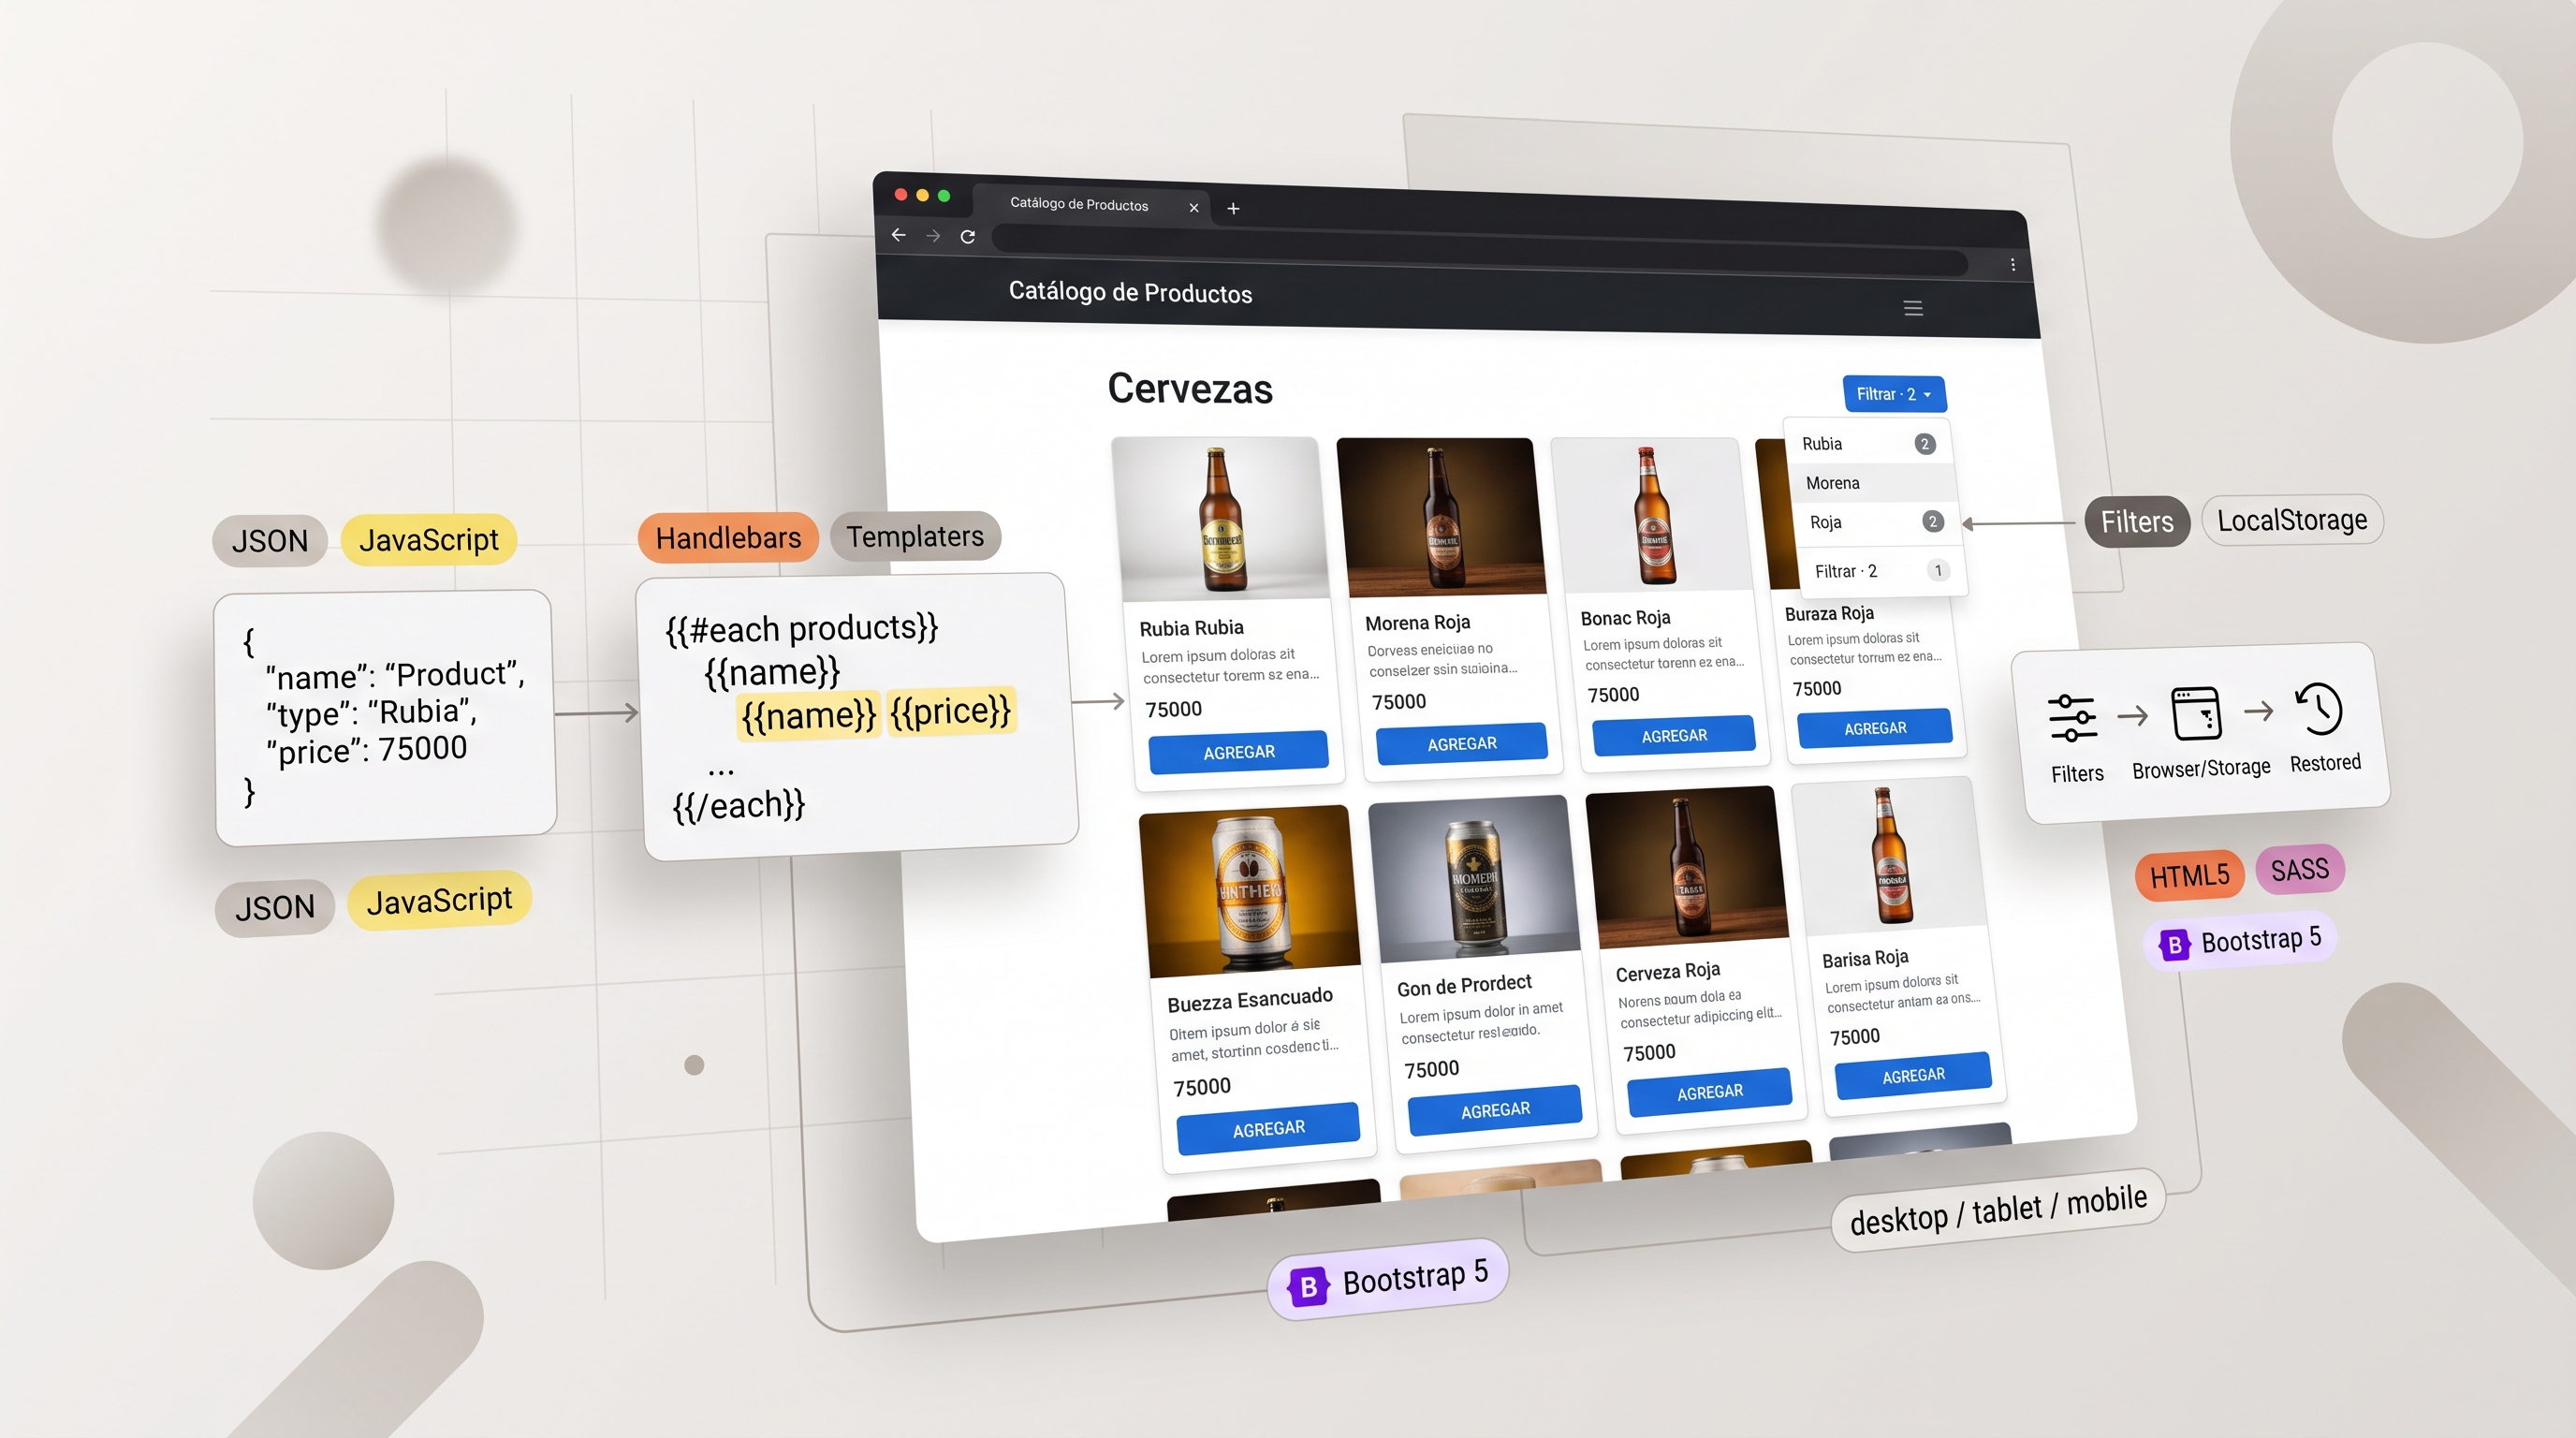Click the macOS green maximize window dot
The width and height of the screenshot is (2576, 1438).
(943, 196)
